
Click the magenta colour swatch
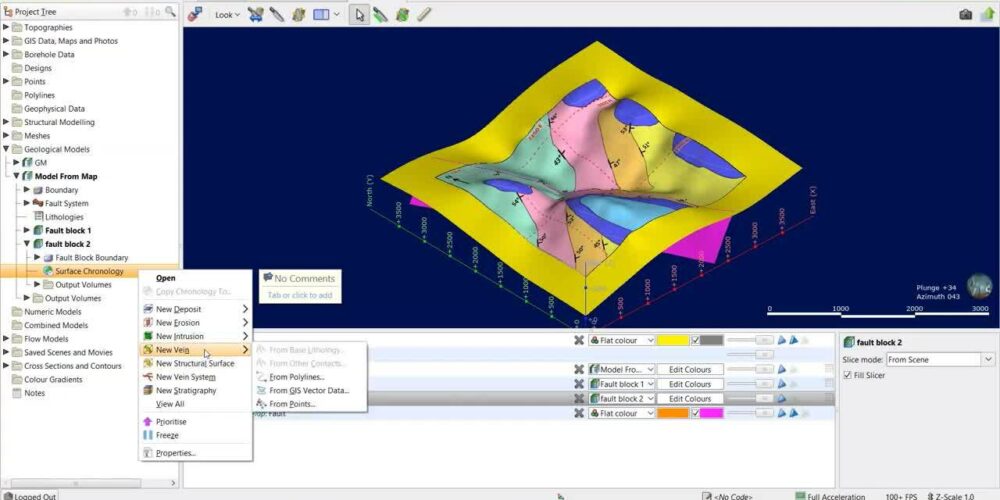[x=712, y=413]
